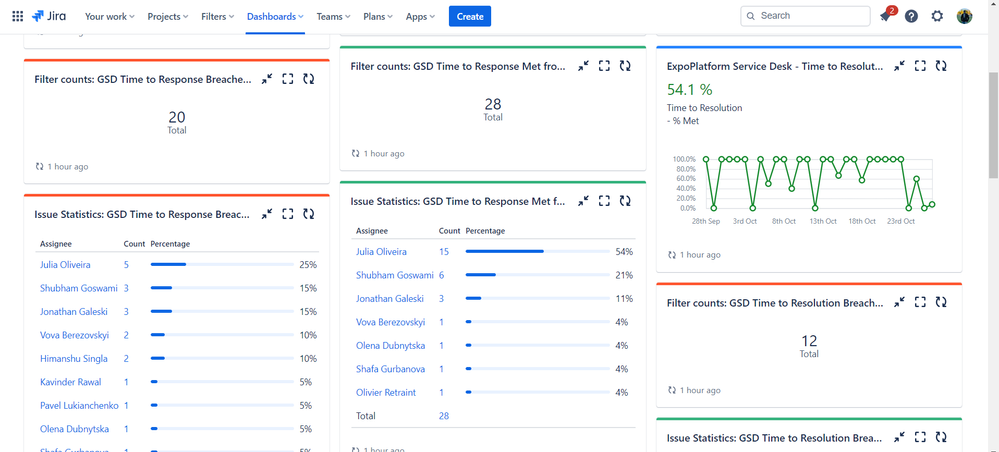Expand the Dashboards menu
This screenshot has height=452, width=999.
point(275,17)
